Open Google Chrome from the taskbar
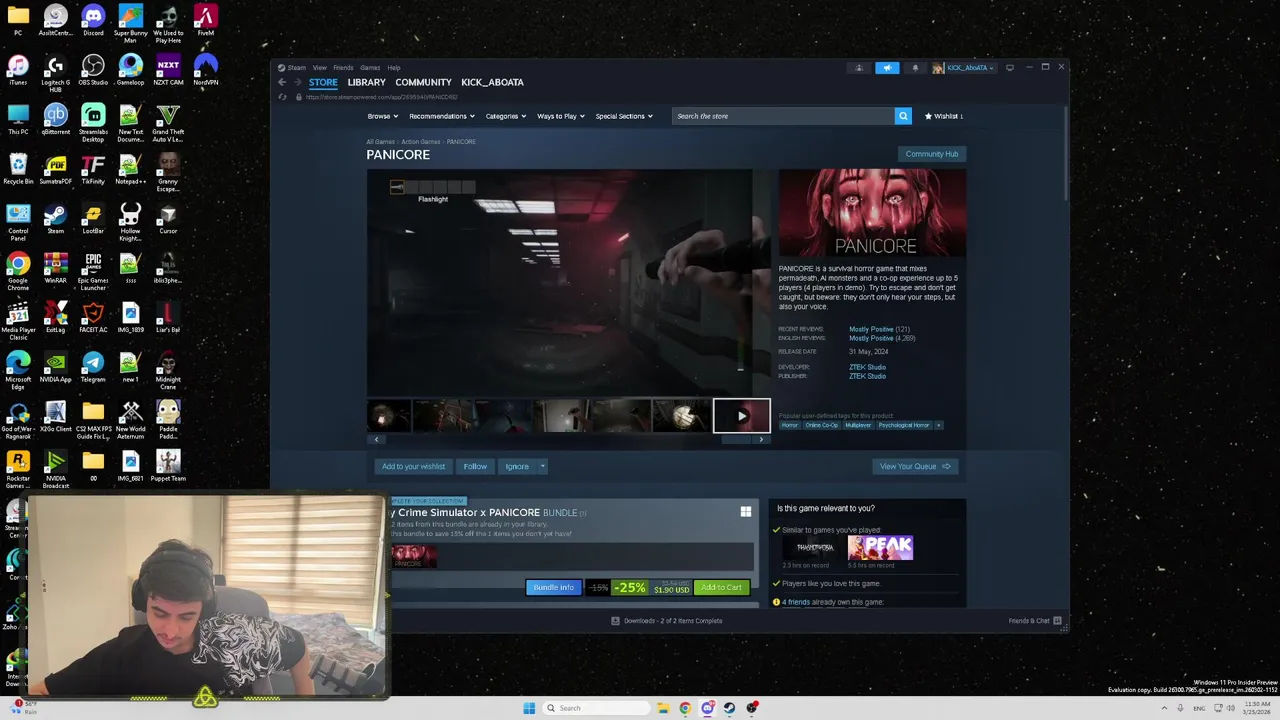1280x720 pixels. click(685, 708)
